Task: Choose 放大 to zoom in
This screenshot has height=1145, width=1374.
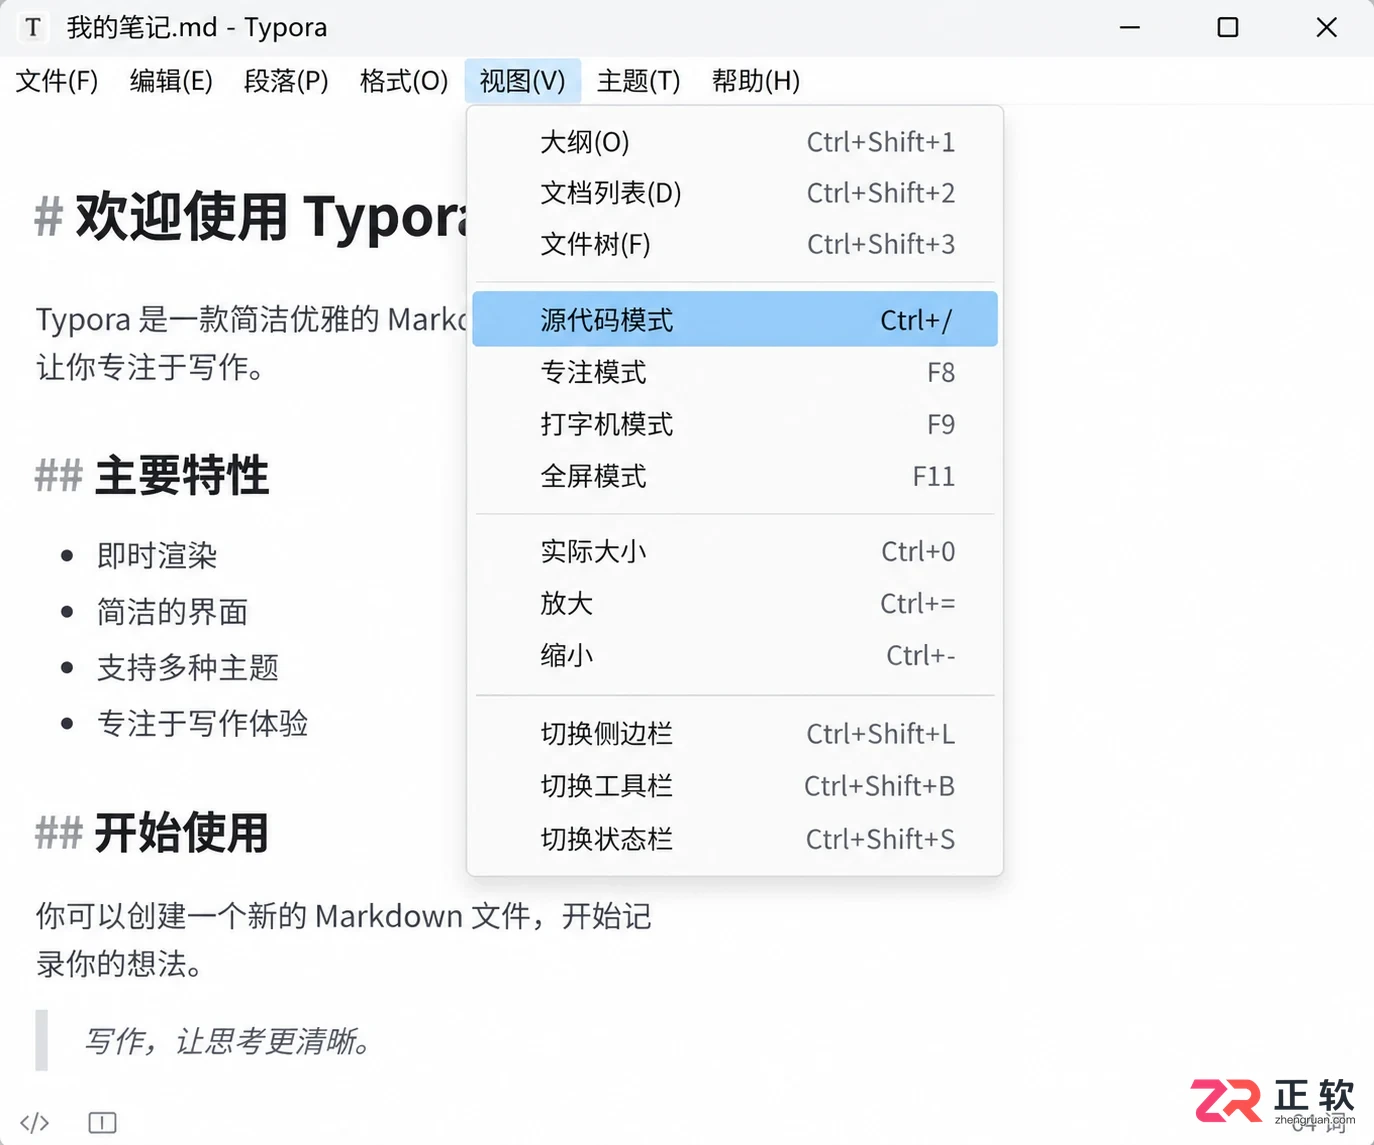Action: (x=735, y=603)
